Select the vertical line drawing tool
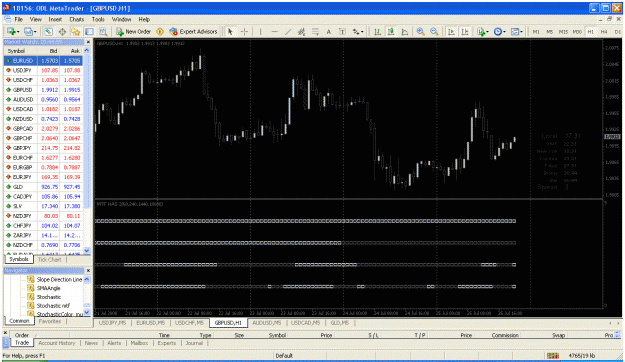Image resolution: width=625 pixels, height=362 pixels. point(260,31)
